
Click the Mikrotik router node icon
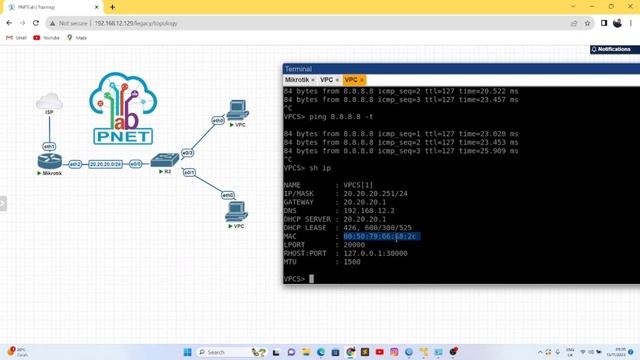click(x=50, y=161)
